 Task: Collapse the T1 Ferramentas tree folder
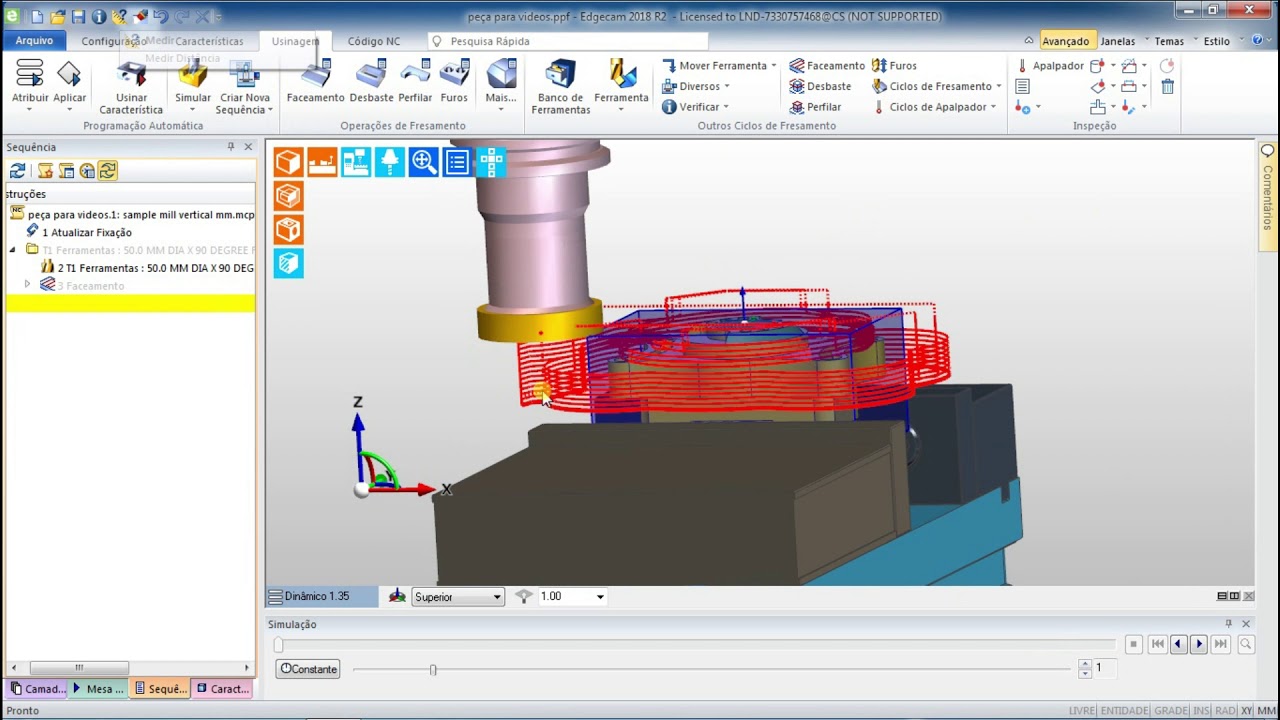point(13,250)
